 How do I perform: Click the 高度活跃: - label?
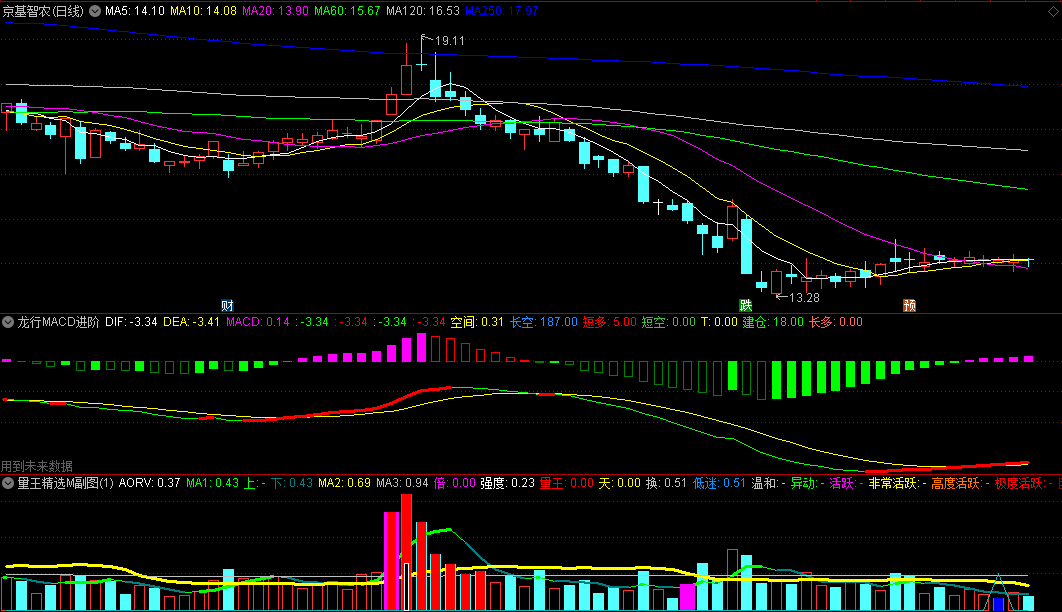960,483
